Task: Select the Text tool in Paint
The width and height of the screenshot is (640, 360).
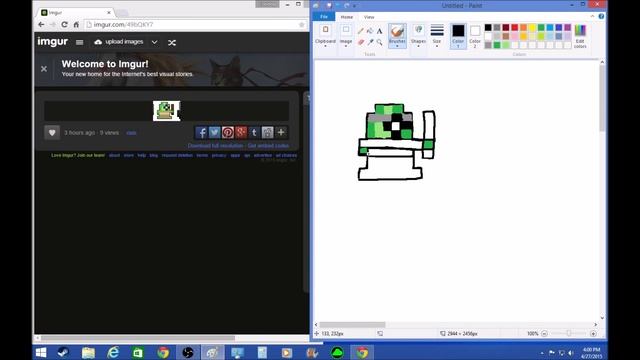Action: pyautogui.click(x=379, y=31)
